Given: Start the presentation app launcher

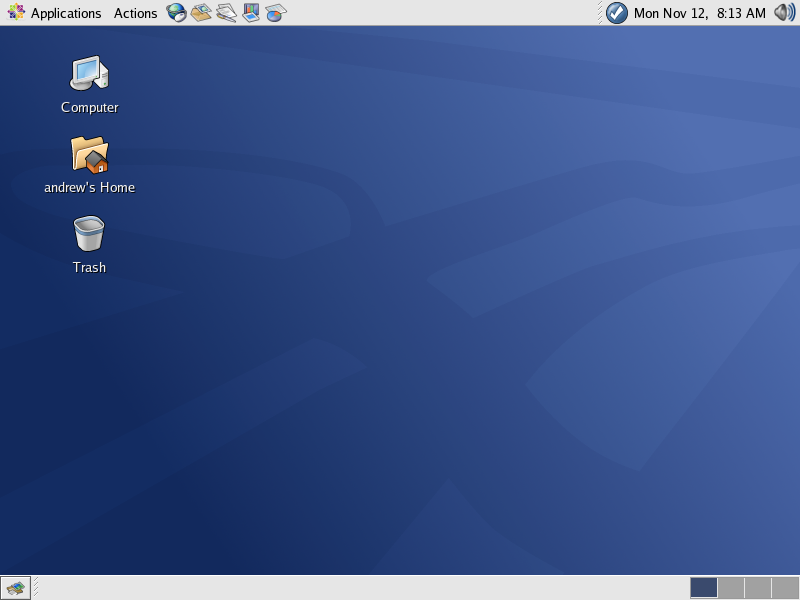Looking at the screenshot, I should click(x=251, y=13).
